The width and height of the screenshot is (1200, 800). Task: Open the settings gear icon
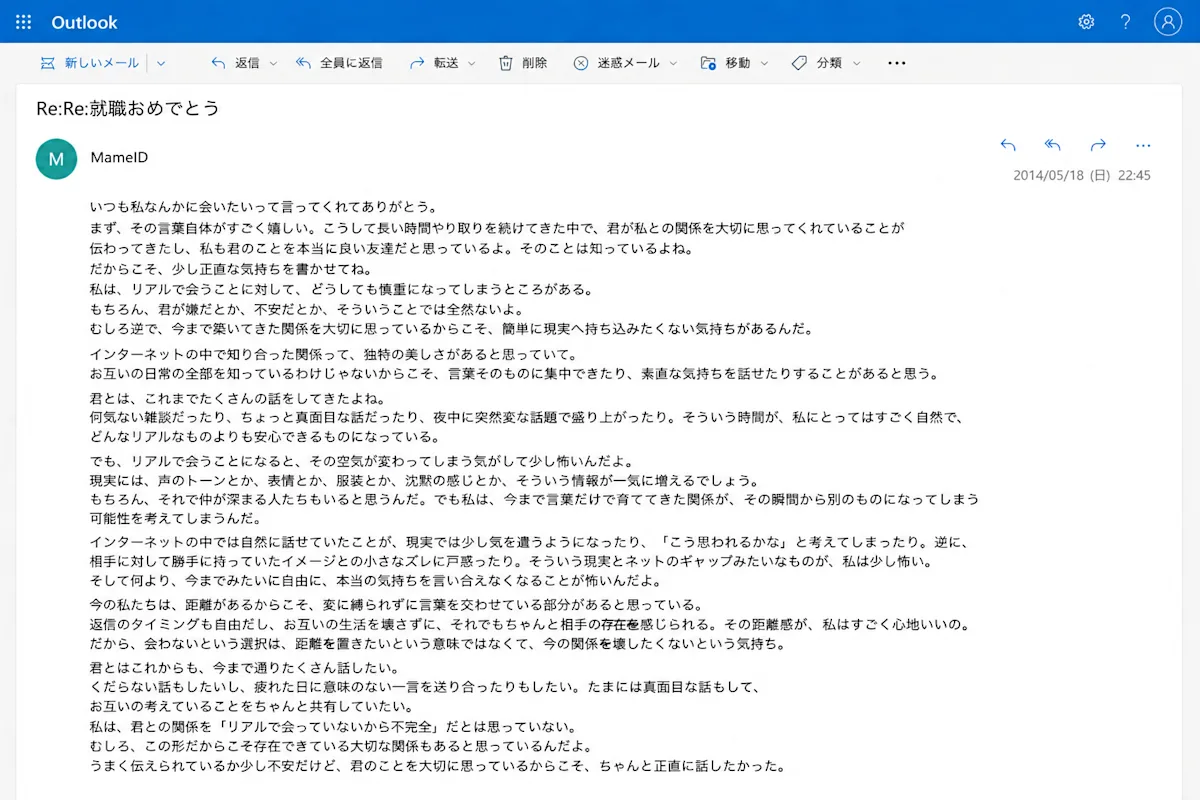(1086, 22)
